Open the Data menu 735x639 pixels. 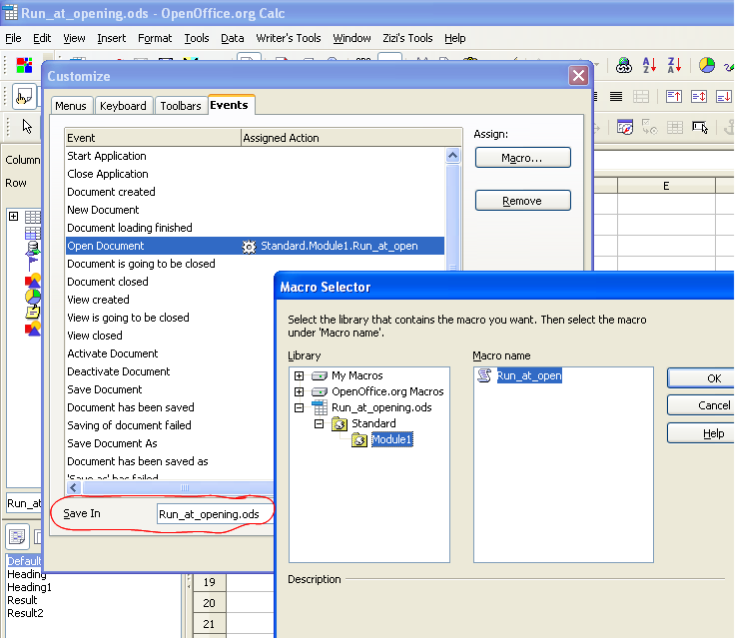pos(232,38)
